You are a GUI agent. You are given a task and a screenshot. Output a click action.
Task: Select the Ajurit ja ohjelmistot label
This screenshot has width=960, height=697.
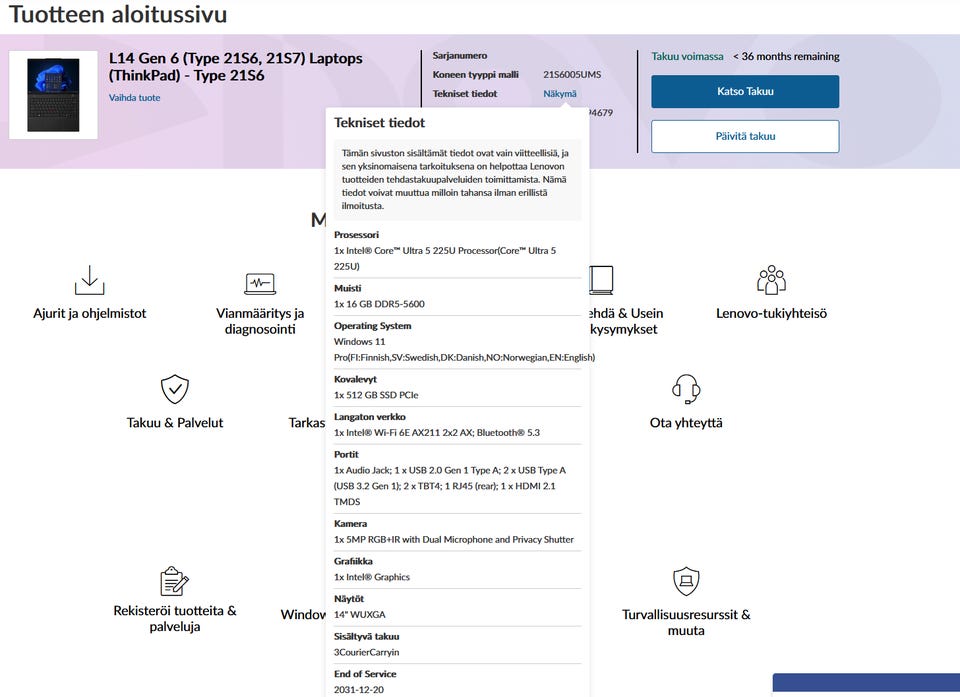point(89,314)
